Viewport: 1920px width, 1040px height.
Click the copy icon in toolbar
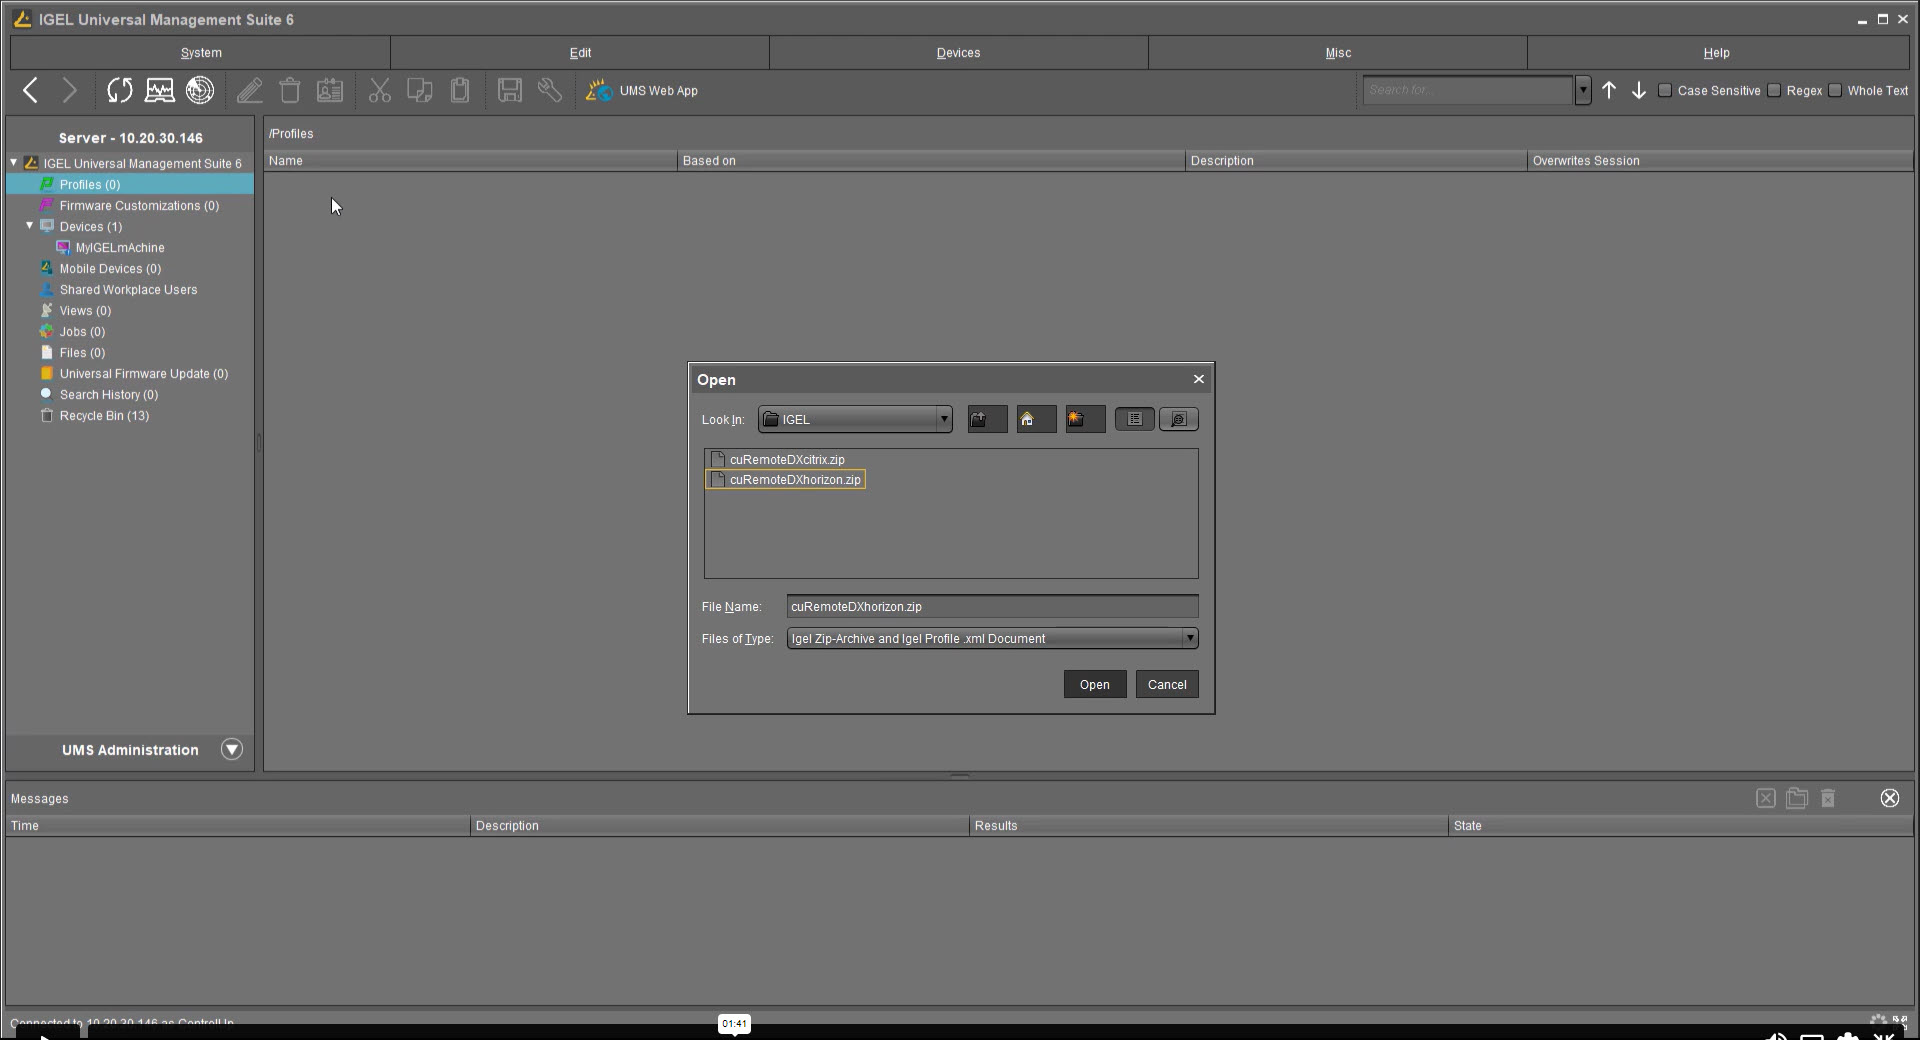click(420, 91)
